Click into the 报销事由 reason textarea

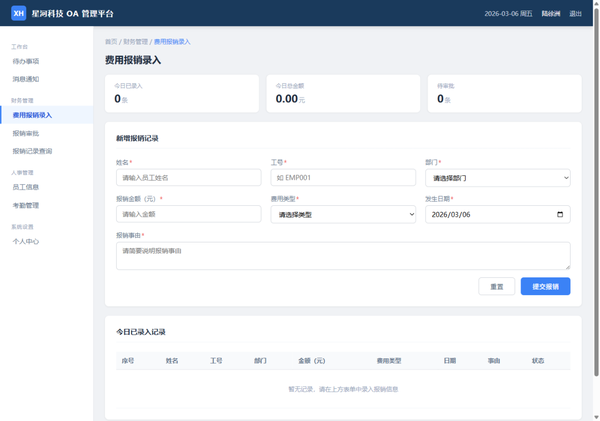pyautogui.click(x=343, y=255)
